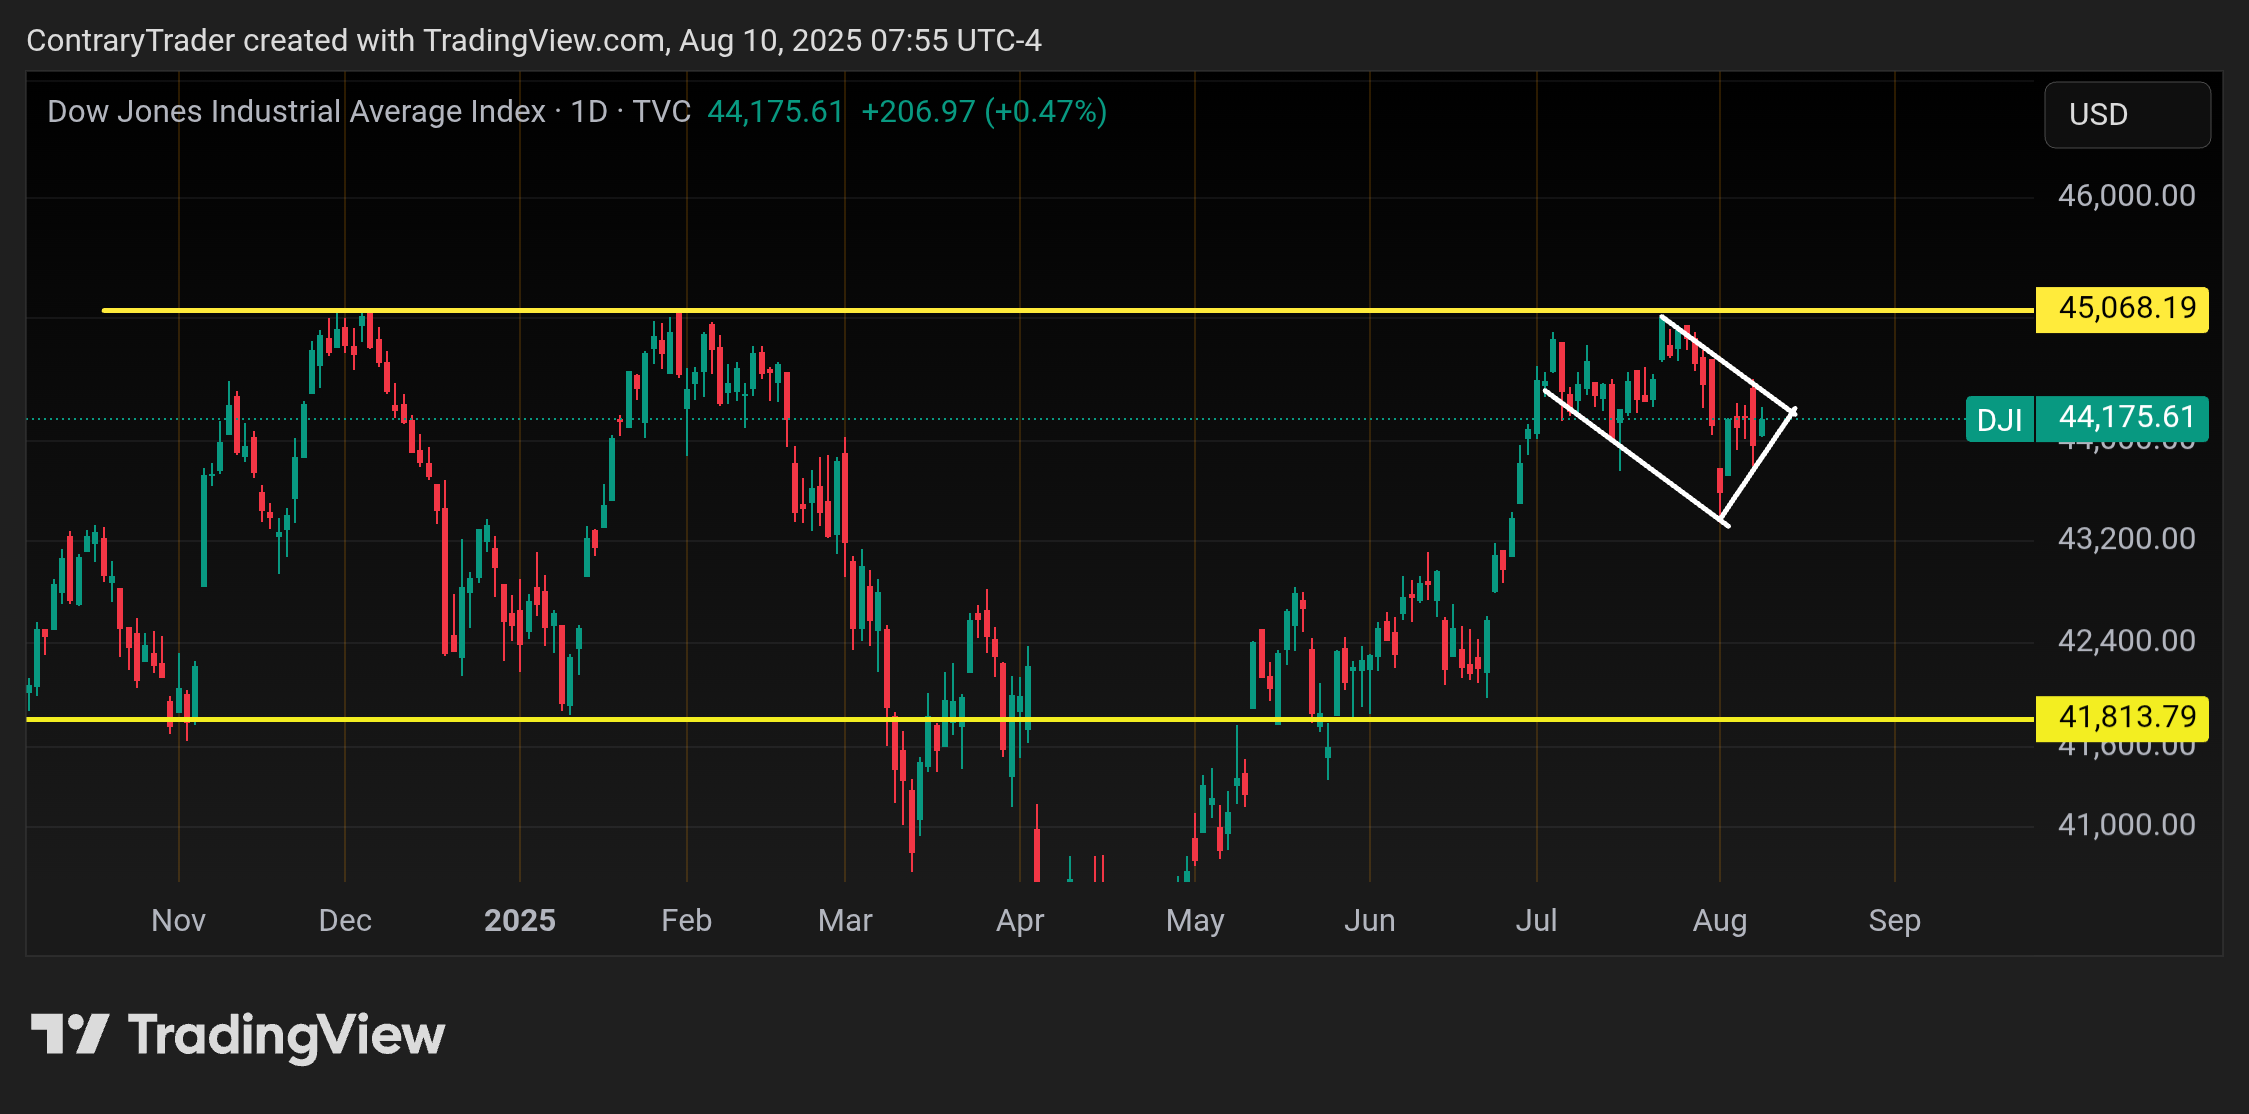Click the ContraryTrader attribution text

(534, 41)
